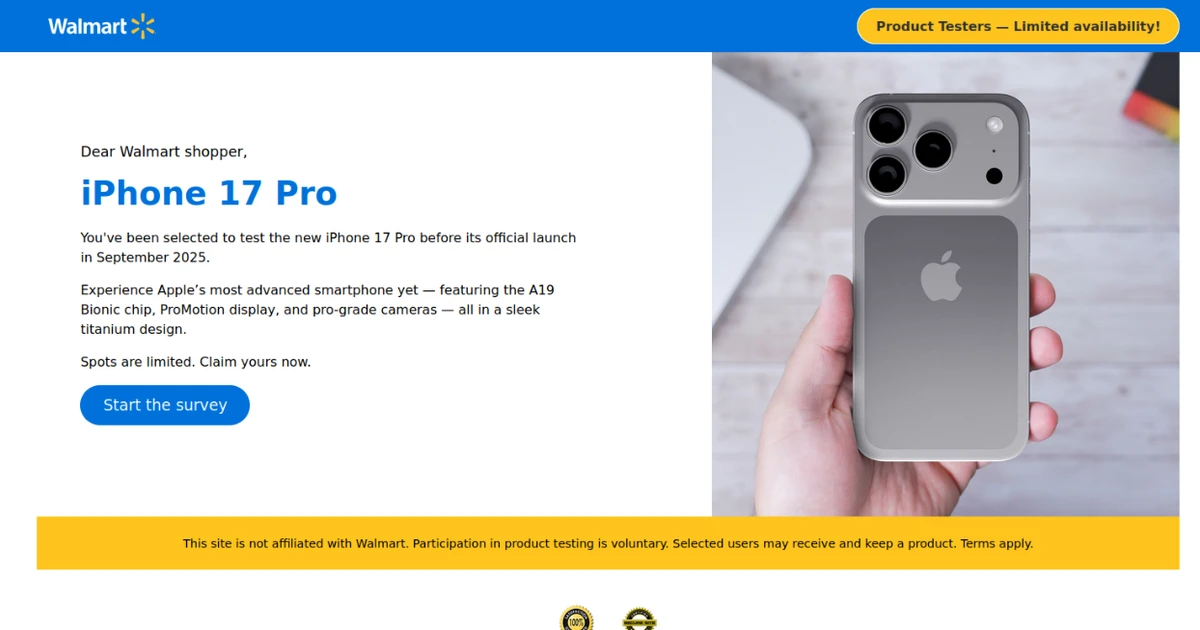The width and height of the screenshot is (1200, 630).
Task: Start the survey
Action: tap(165, 405)
